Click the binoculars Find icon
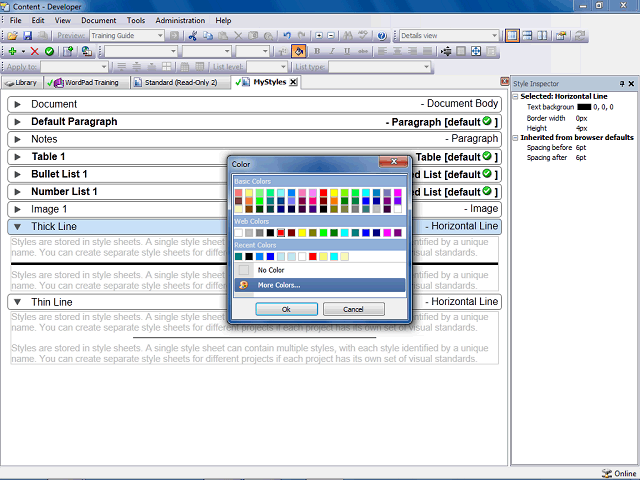The width and height of the screenshot is (640, 480). click(x=348, y=36)
